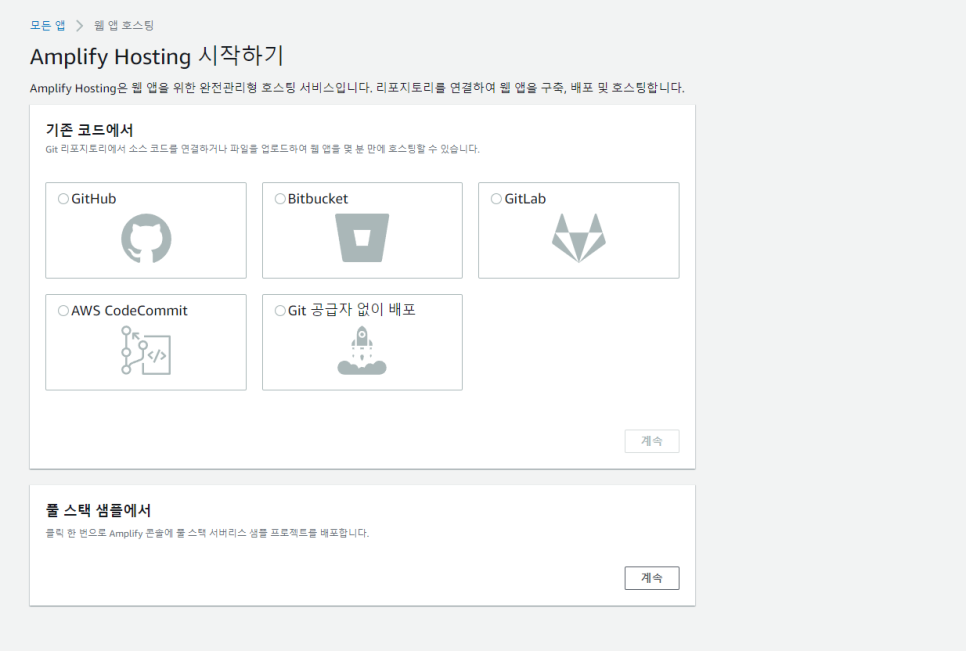Click the GitHub label text
The height and width of the screenshot is (651, 966).
click(x=94, y=198)
